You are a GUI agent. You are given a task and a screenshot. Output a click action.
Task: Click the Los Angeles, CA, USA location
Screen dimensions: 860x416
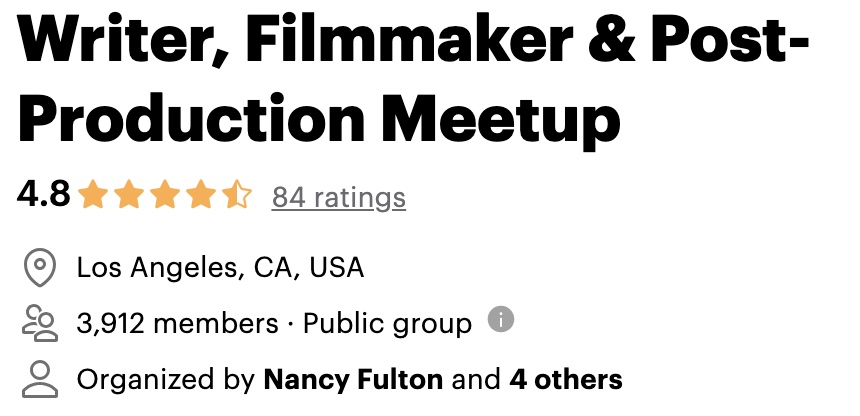(220, 268)
